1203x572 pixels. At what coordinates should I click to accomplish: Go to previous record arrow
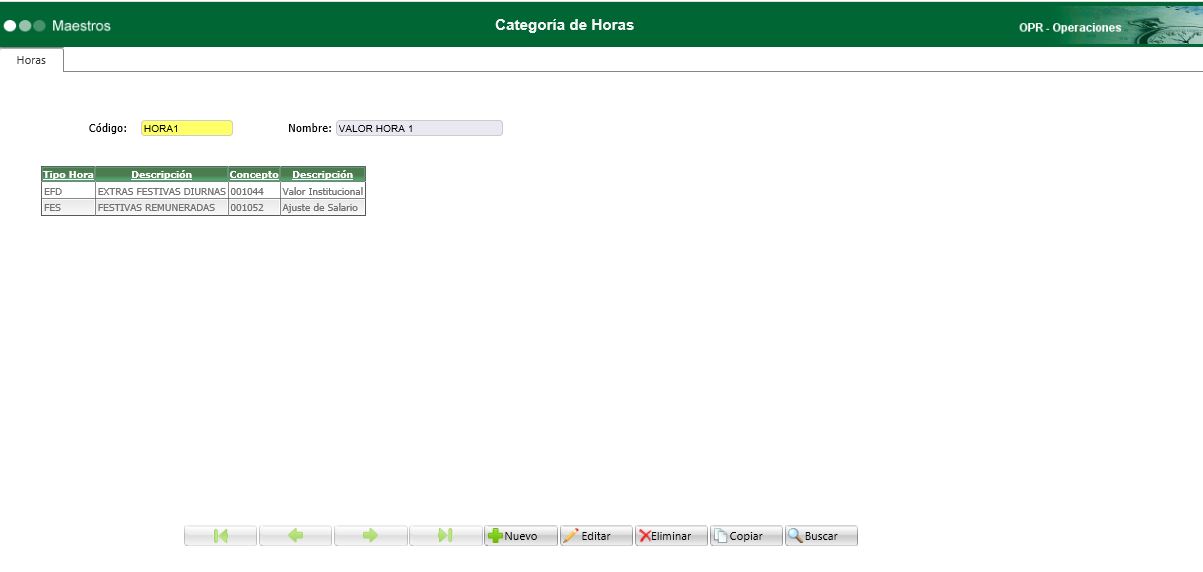(296, 536)
